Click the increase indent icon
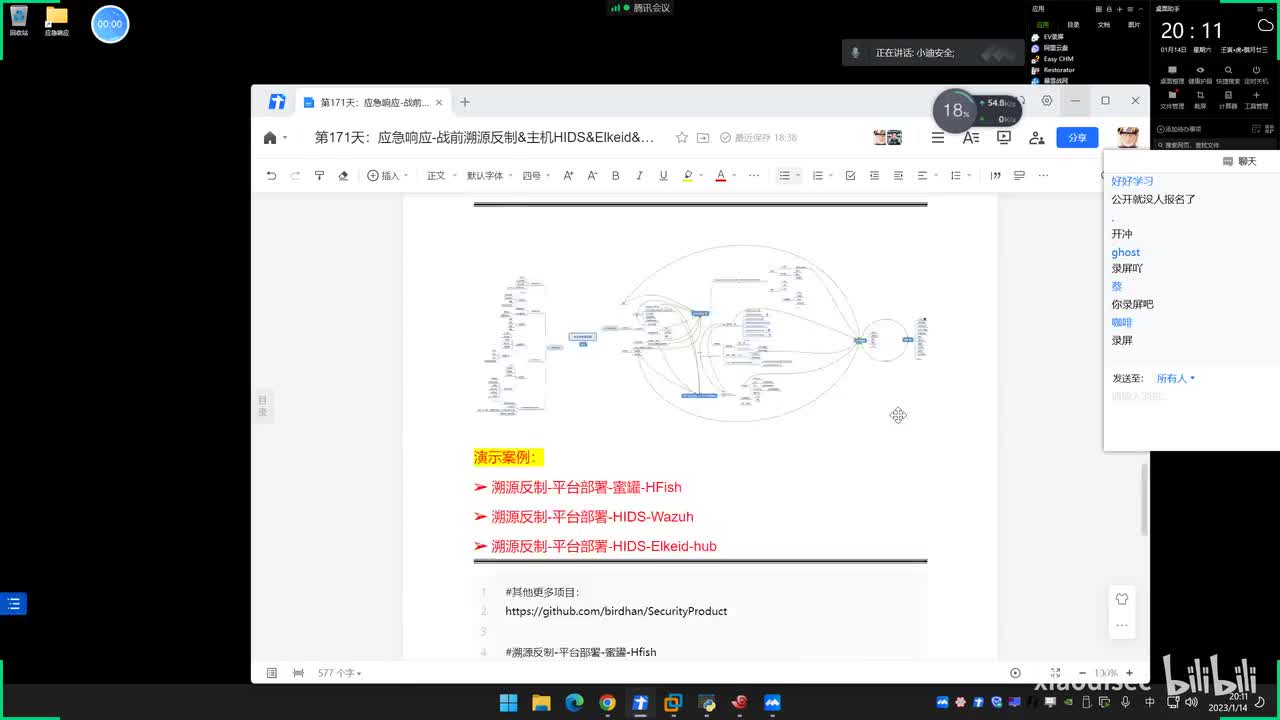 898,175
